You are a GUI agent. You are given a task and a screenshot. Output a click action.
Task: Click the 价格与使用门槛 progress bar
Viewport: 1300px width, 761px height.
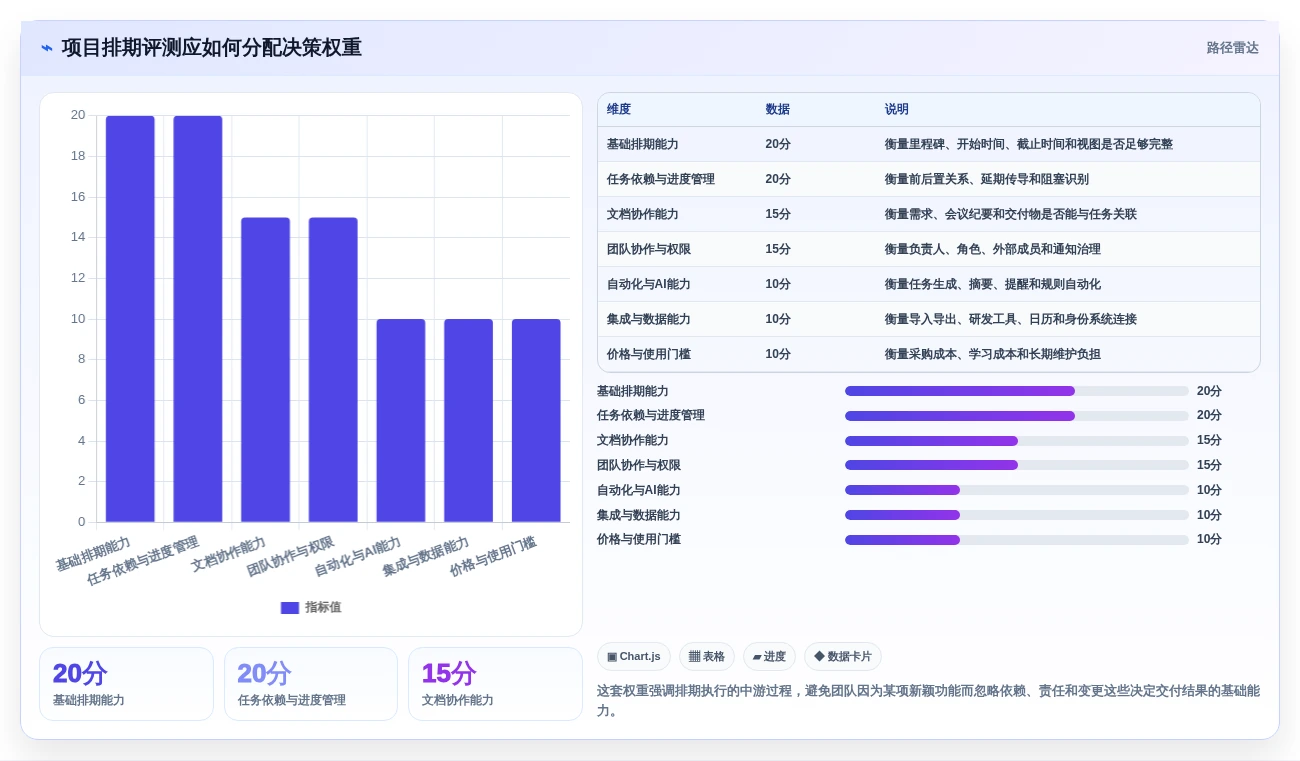[1017, 540]
